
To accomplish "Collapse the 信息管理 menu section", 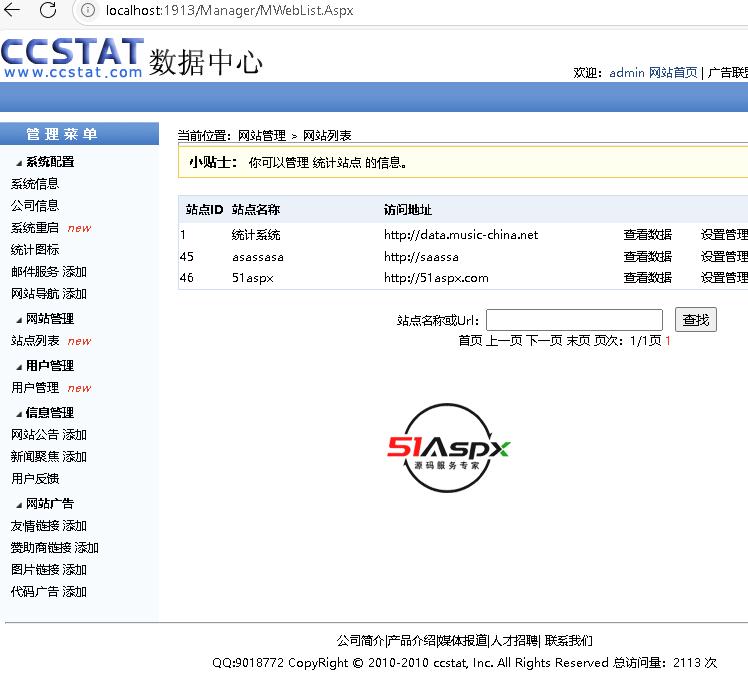I will point(44,413).
